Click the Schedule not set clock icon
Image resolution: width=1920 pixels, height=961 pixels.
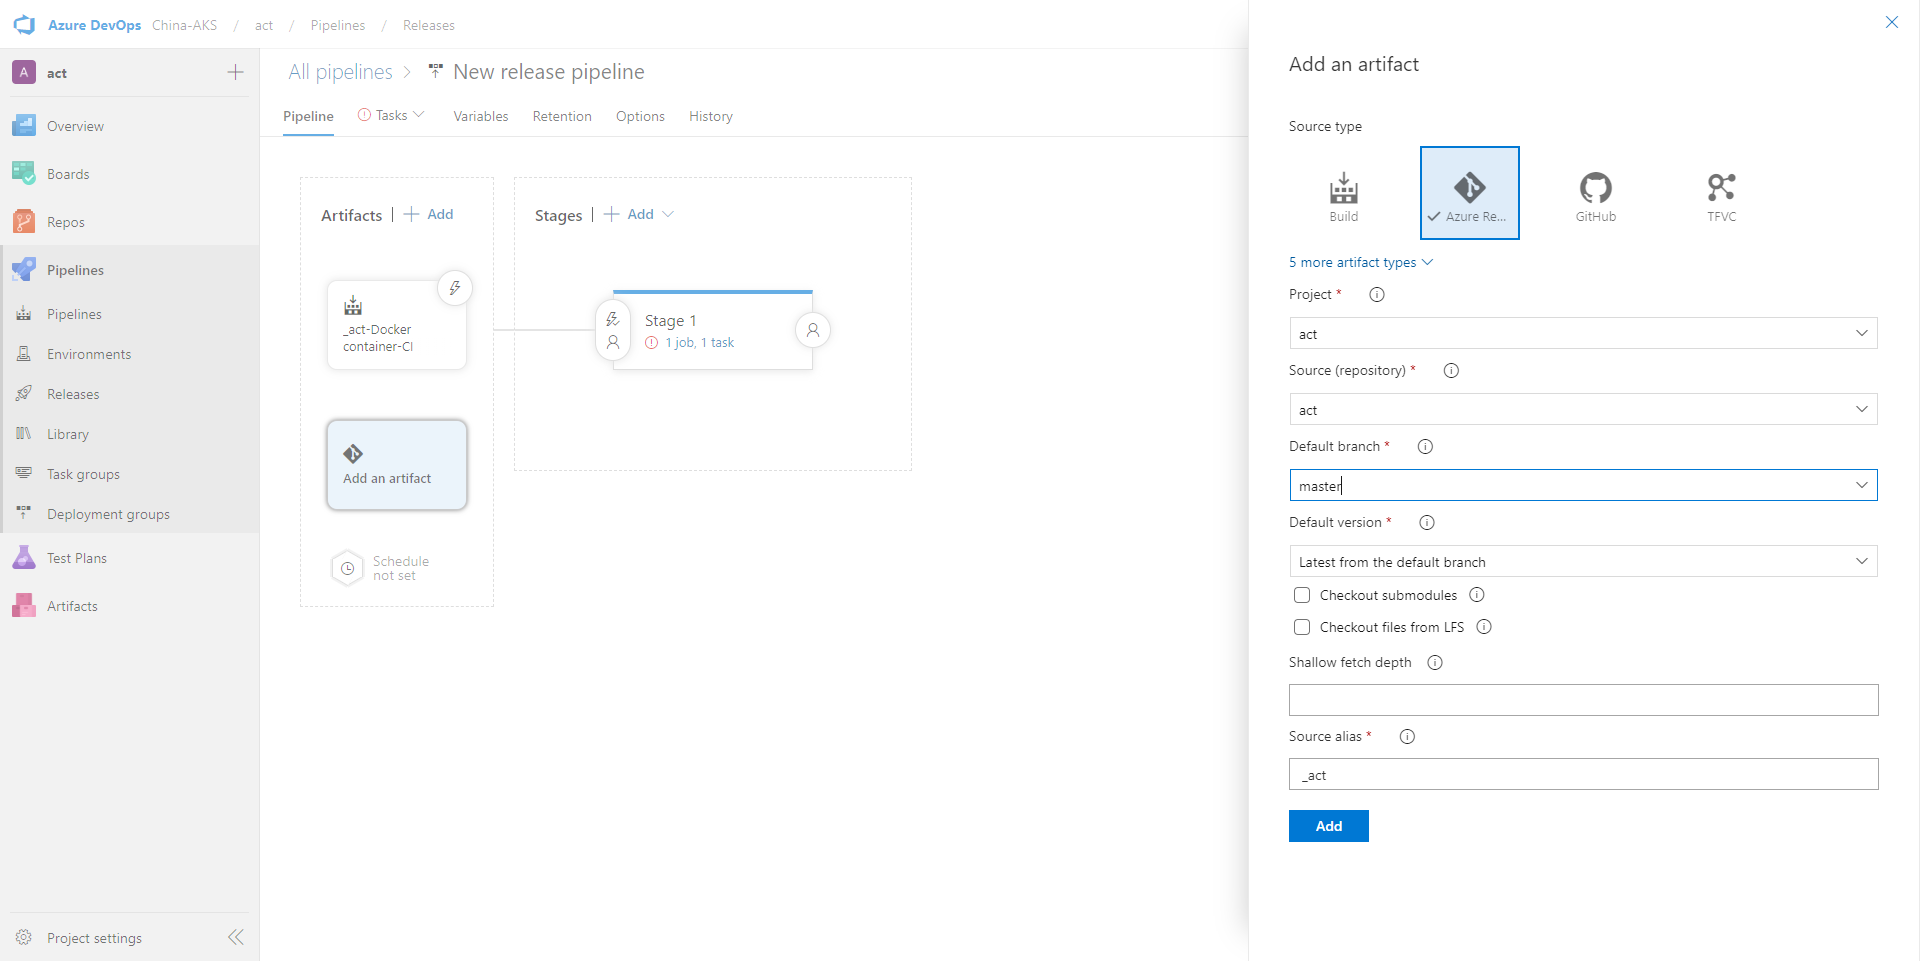(x=347, y=568)
